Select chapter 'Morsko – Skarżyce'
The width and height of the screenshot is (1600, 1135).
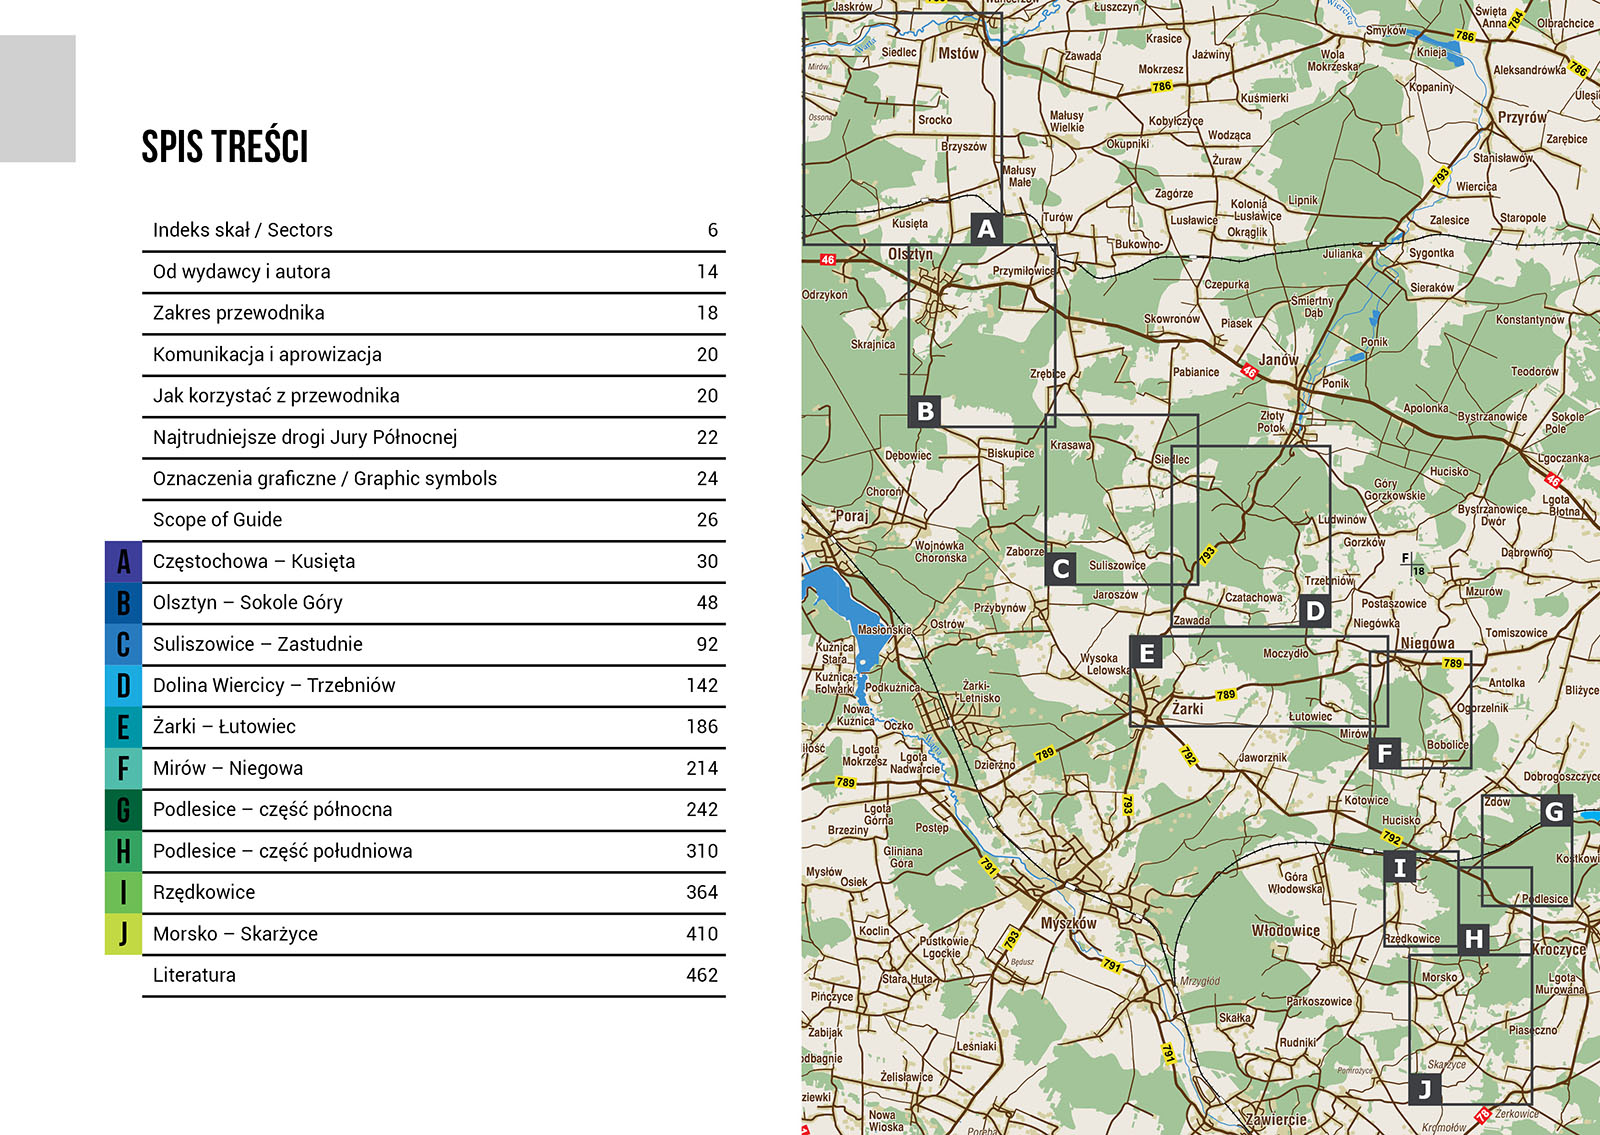pos(433,934)
